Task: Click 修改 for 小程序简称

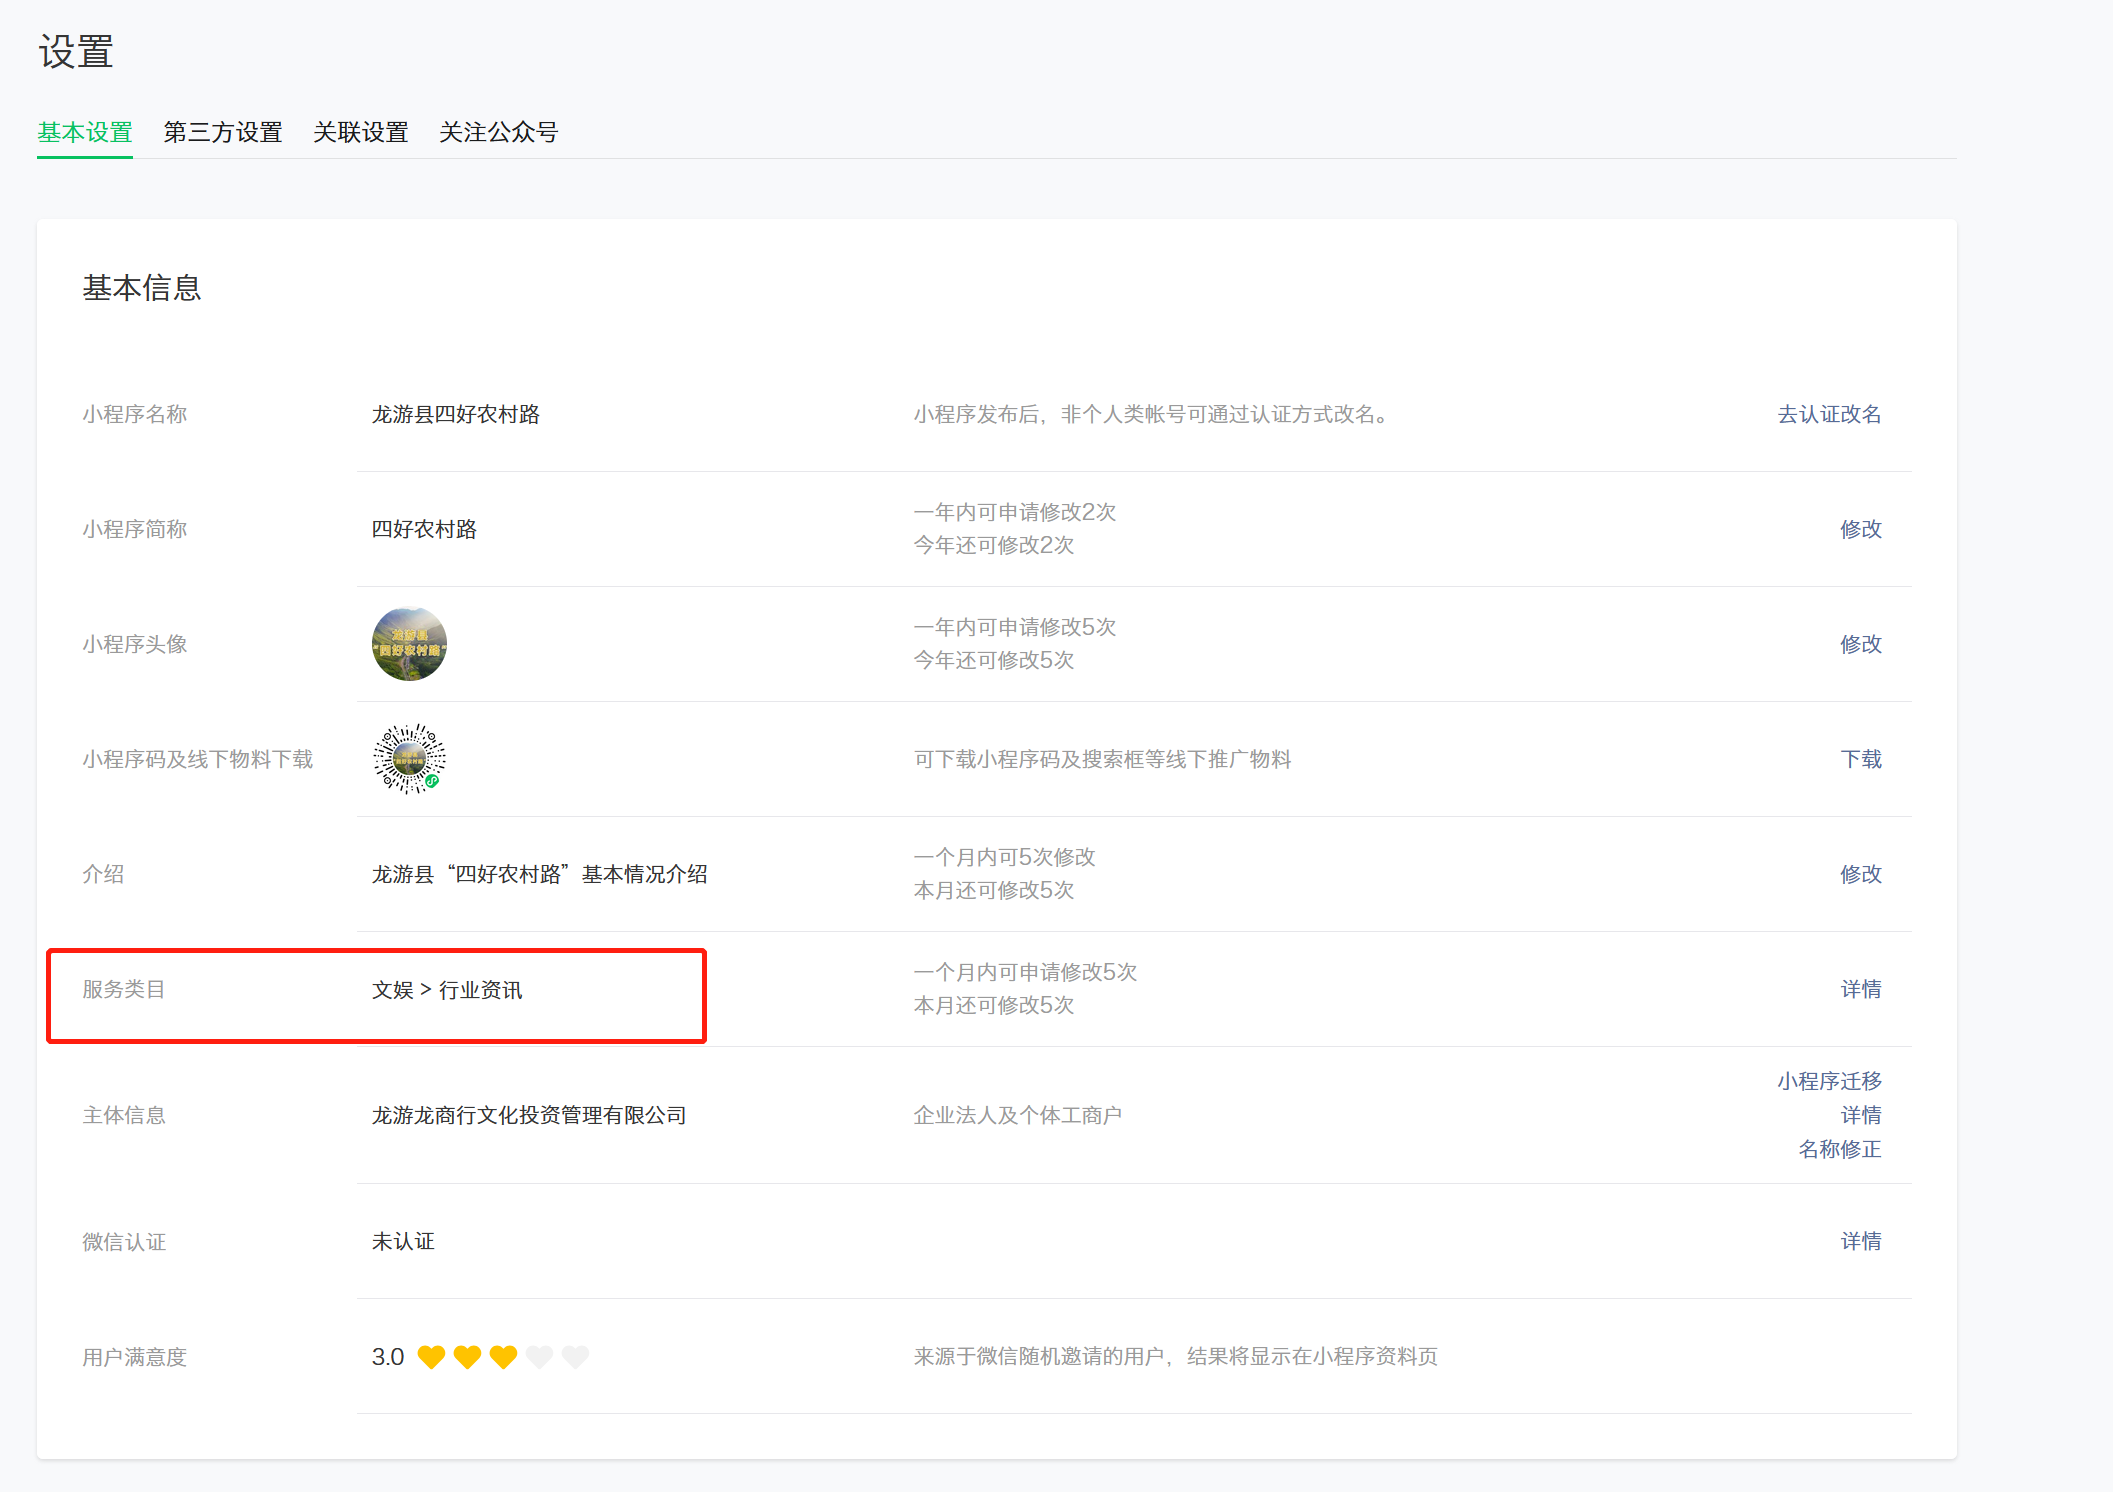Action: tap(1860, 529)
